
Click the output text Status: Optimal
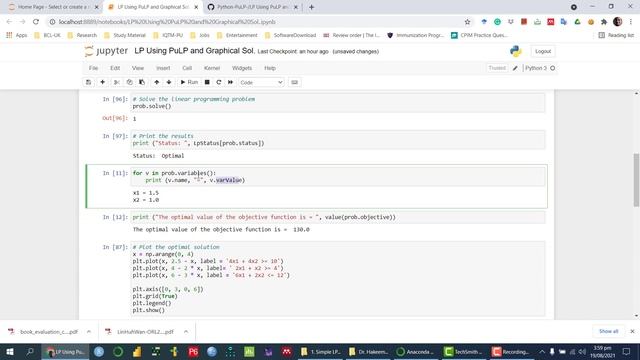(158, 156)
